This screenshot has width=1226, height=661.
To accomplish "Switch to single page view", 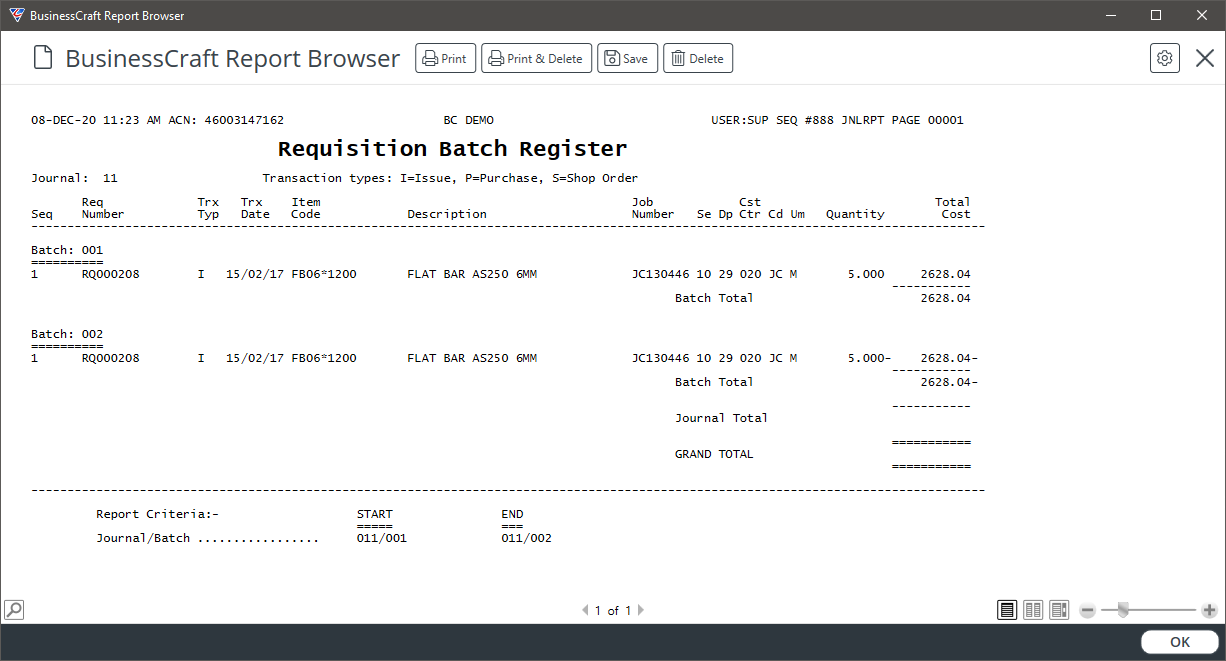I will [x=1007, y=609].
